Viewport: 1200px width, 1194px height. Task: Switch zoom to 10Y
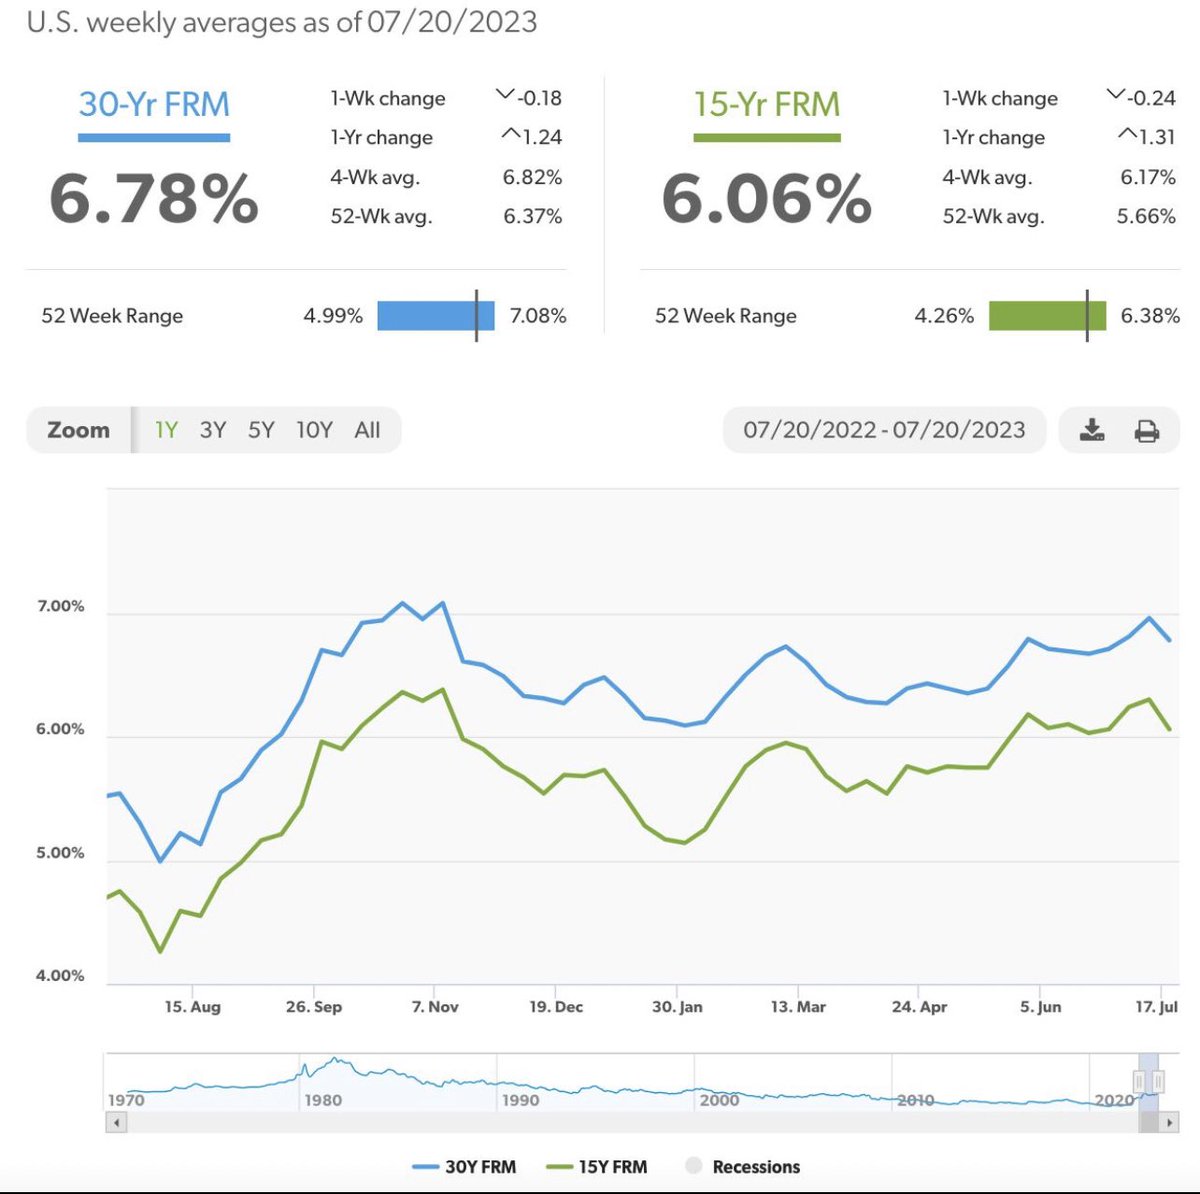point(314,430)
